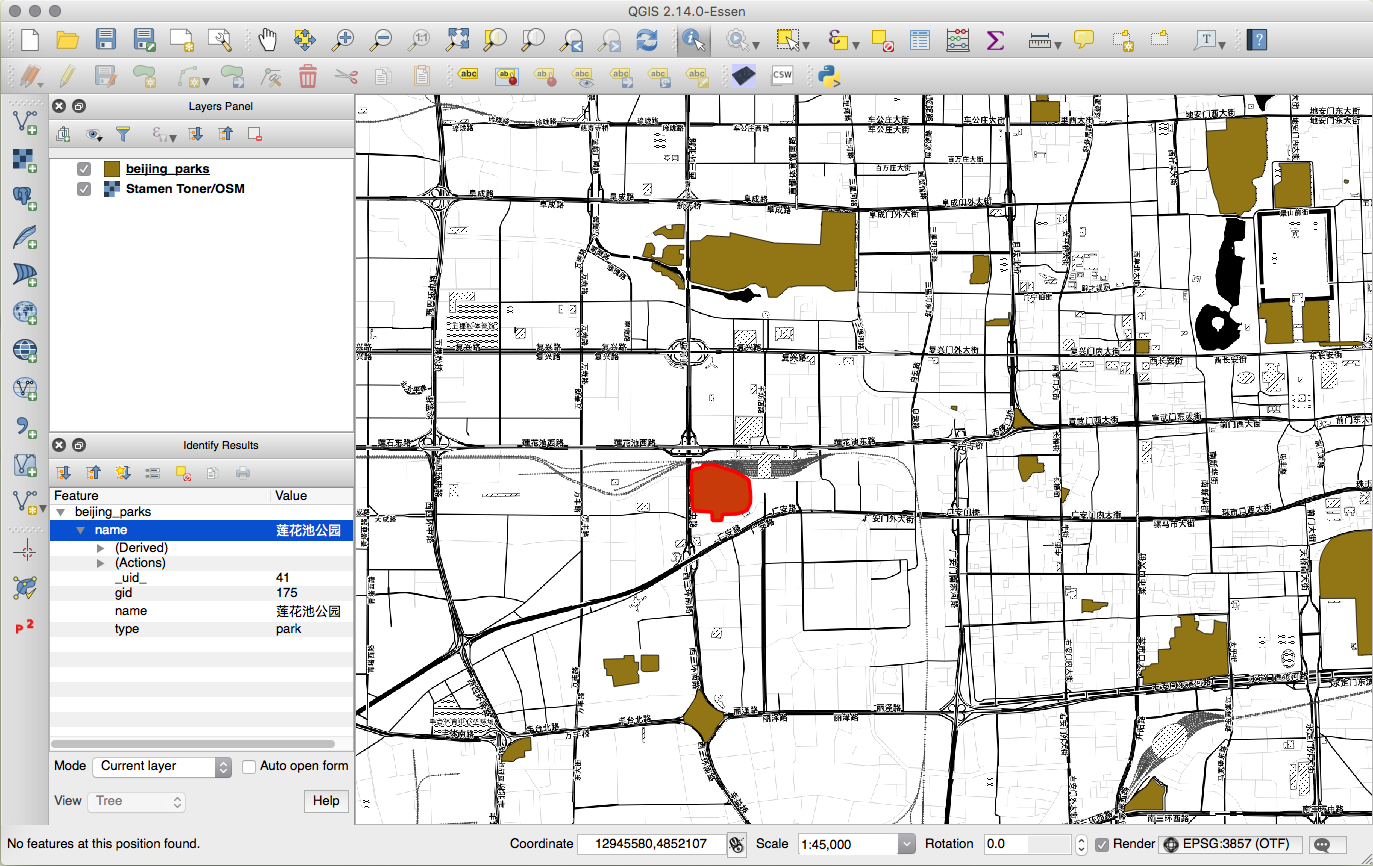Click the Coordinate input field
The height and width of the screenshot is (866, 1373).
click(x=651, y=844)
